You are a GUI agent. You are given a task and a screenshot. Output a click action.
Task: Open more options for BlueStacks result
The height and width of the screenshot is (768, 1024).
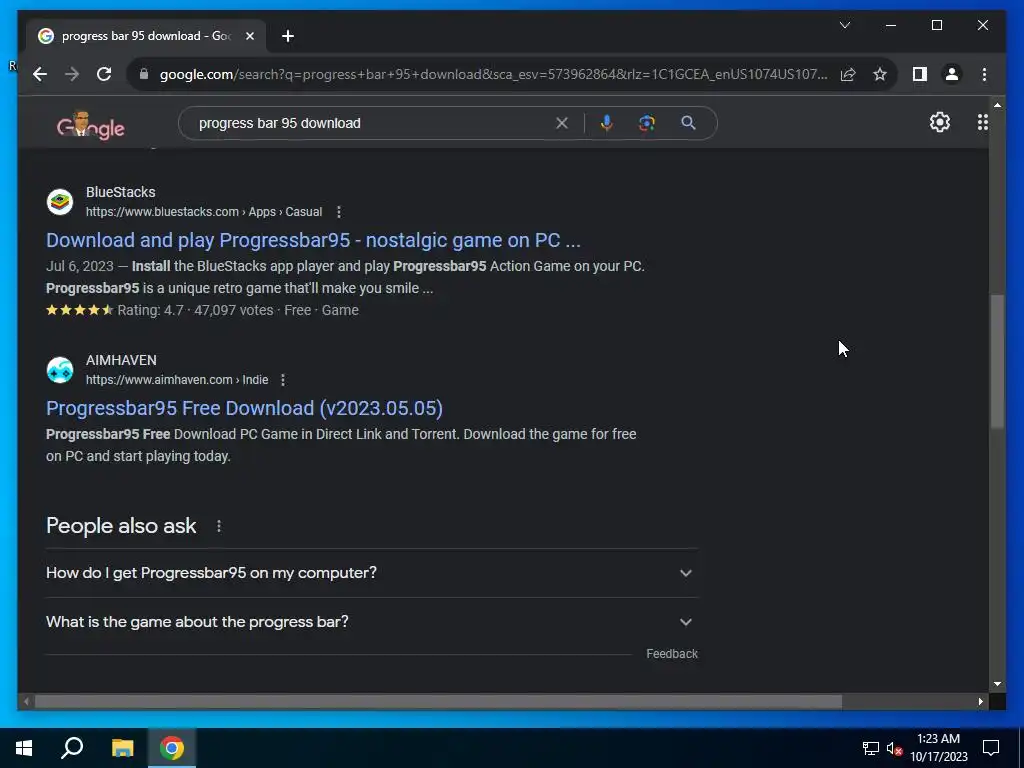(338, 212)
